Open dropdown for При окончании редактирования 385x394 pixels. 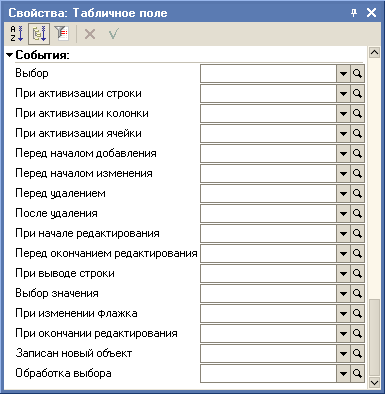343,334
